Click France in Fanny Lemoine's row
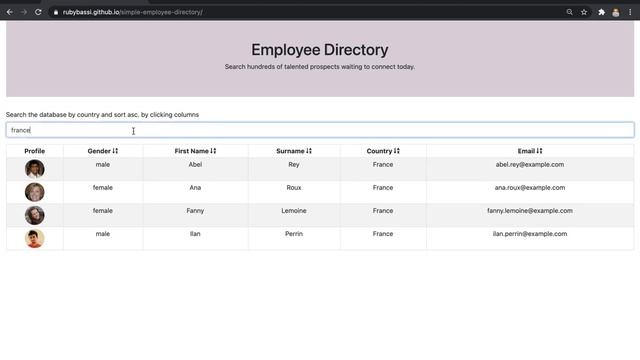640x360 pixels. pos(383,211)
